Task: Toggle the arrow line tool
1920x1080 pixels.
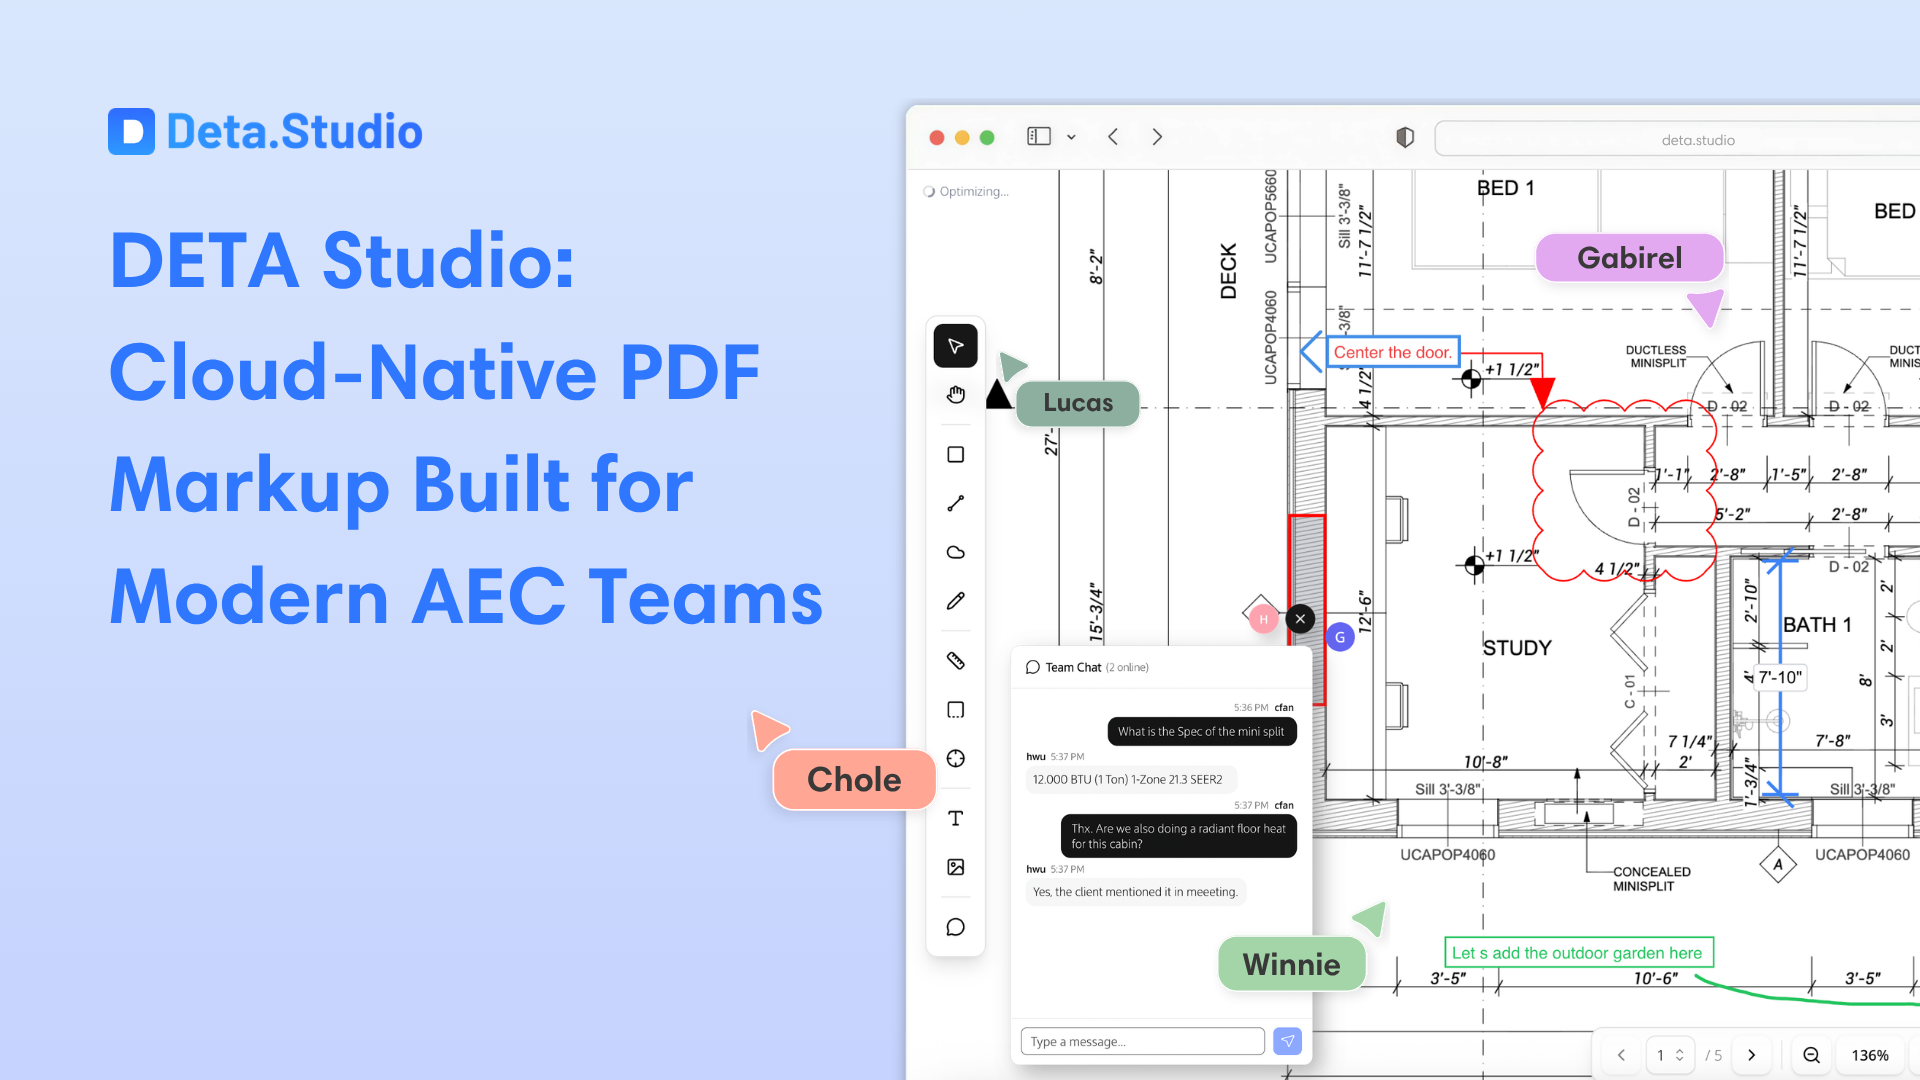Action: coord(955,502)
